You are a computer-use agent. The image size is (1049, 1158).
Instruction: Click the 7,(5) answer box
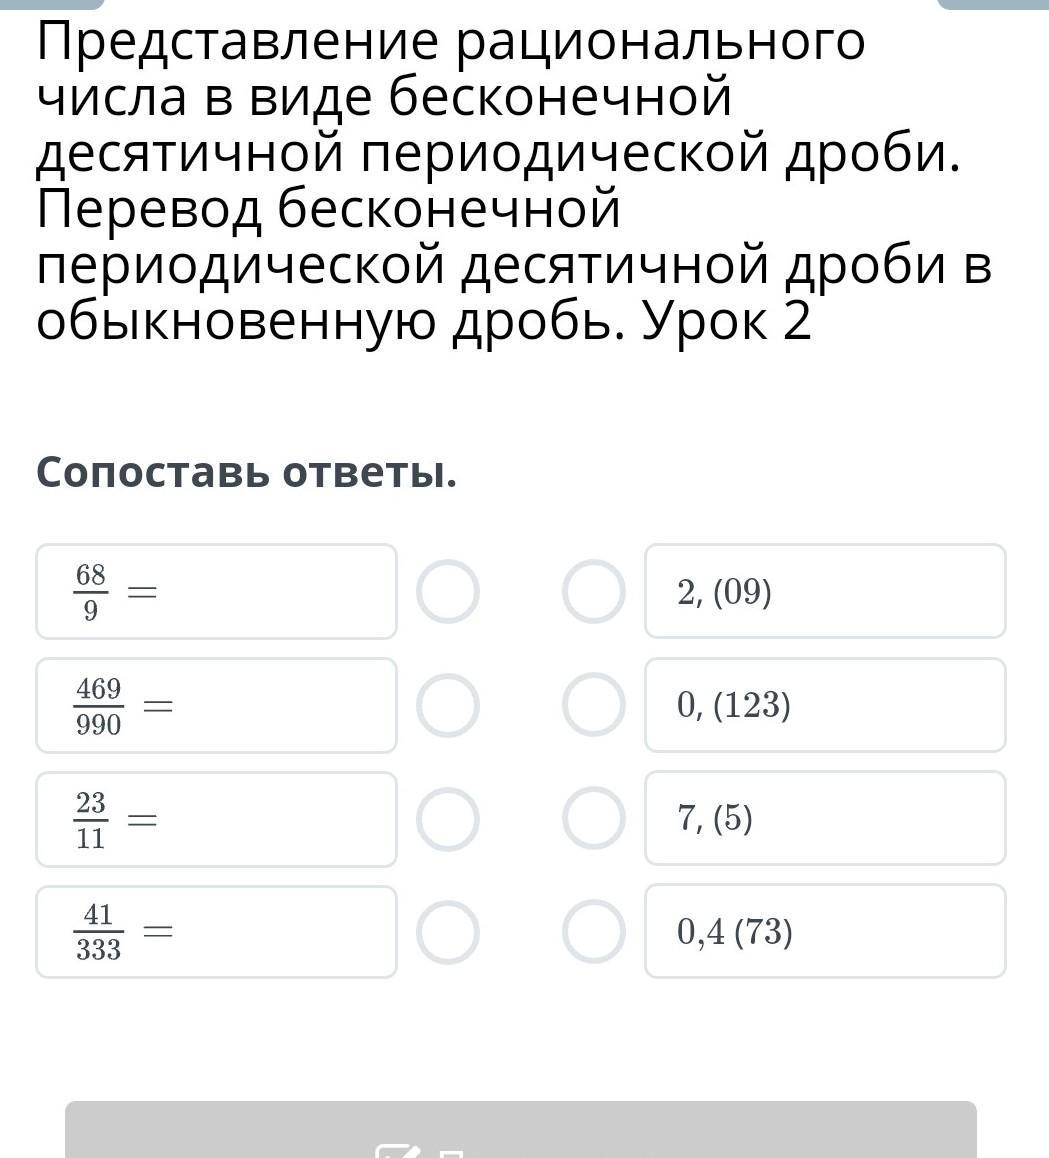(x=825, y=818)
